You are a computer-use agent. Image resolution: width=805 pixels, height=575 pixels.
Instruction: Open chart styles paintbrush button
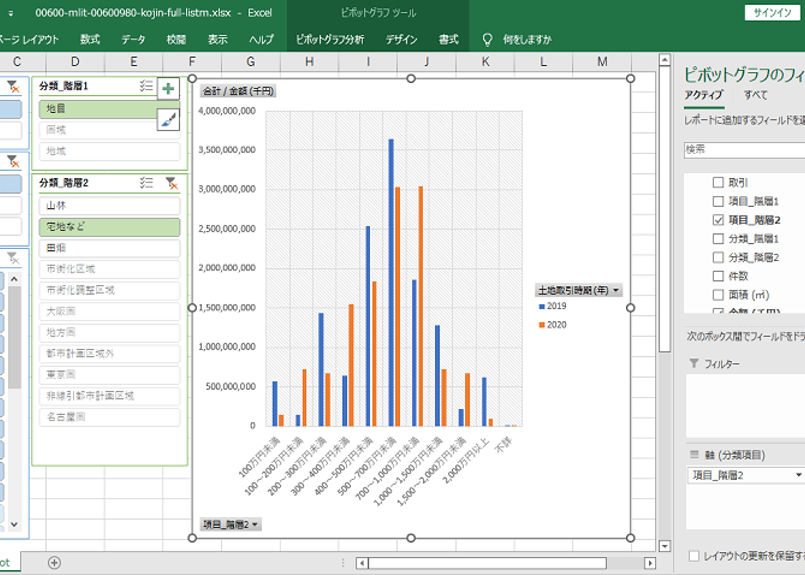pos(168,119)
